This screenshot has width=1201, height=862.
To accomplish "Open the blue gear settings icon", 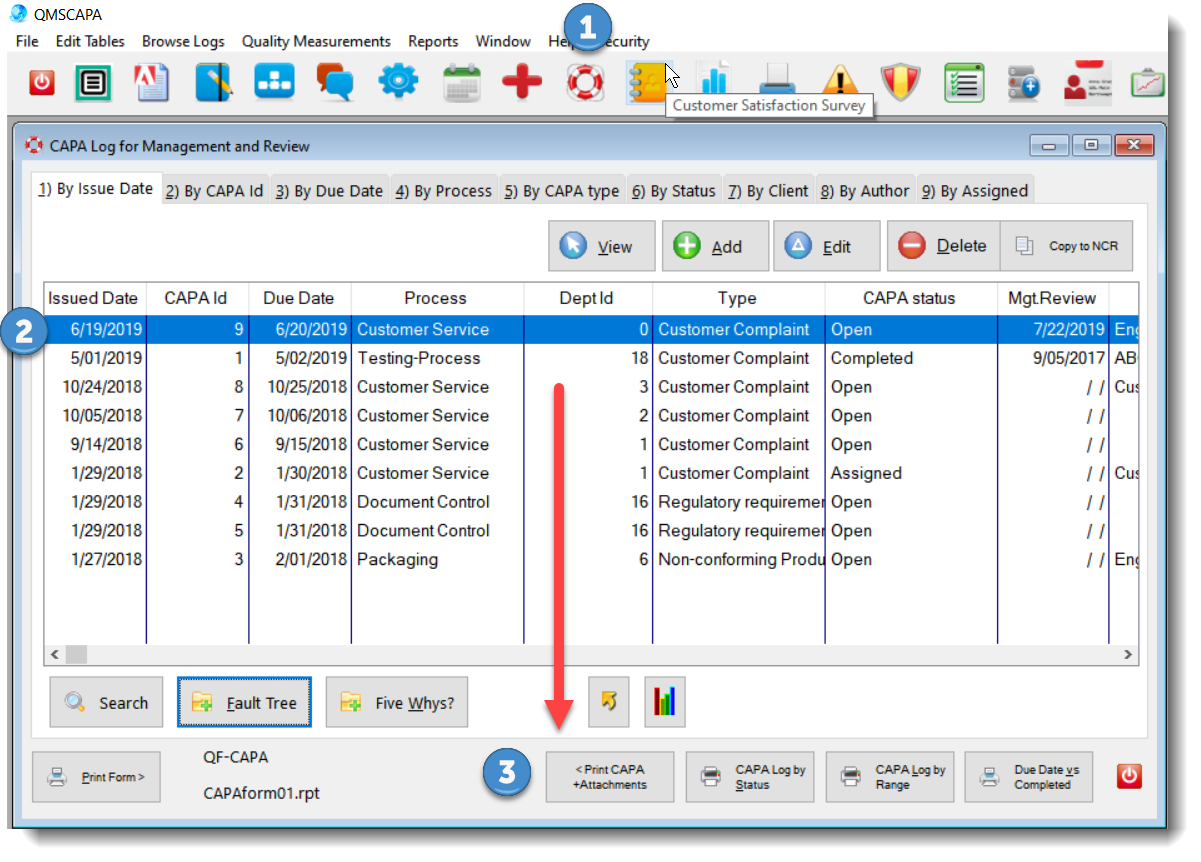I will [398, 83].
